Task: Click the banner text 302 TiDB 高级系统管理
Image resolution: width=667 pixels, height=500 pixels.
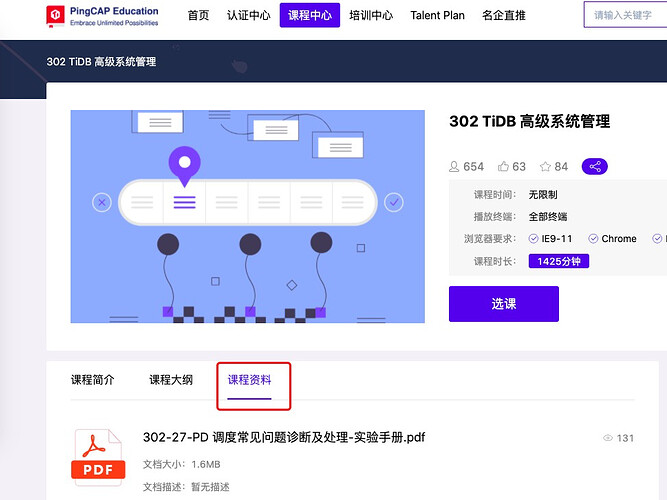Action: [x=101, y=62]
